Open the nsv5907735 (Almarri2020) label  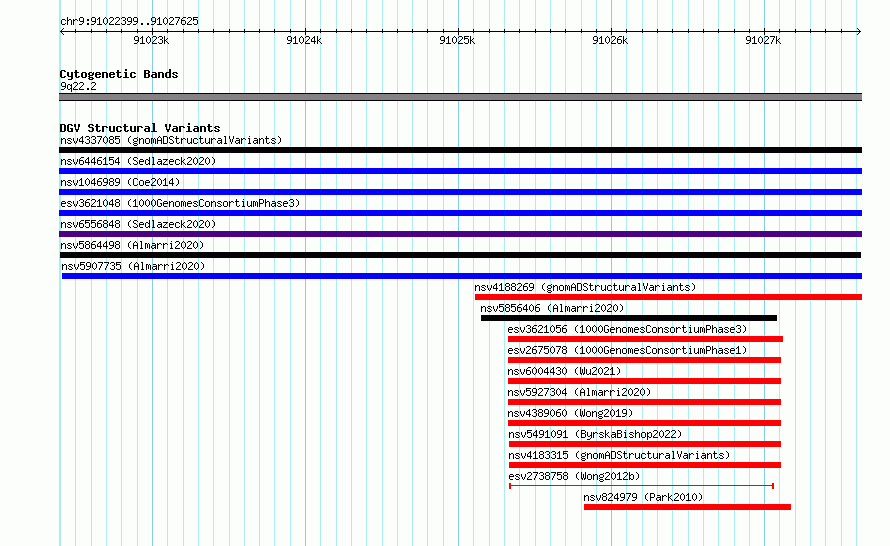pyautogui.click(x=133, y=266)
